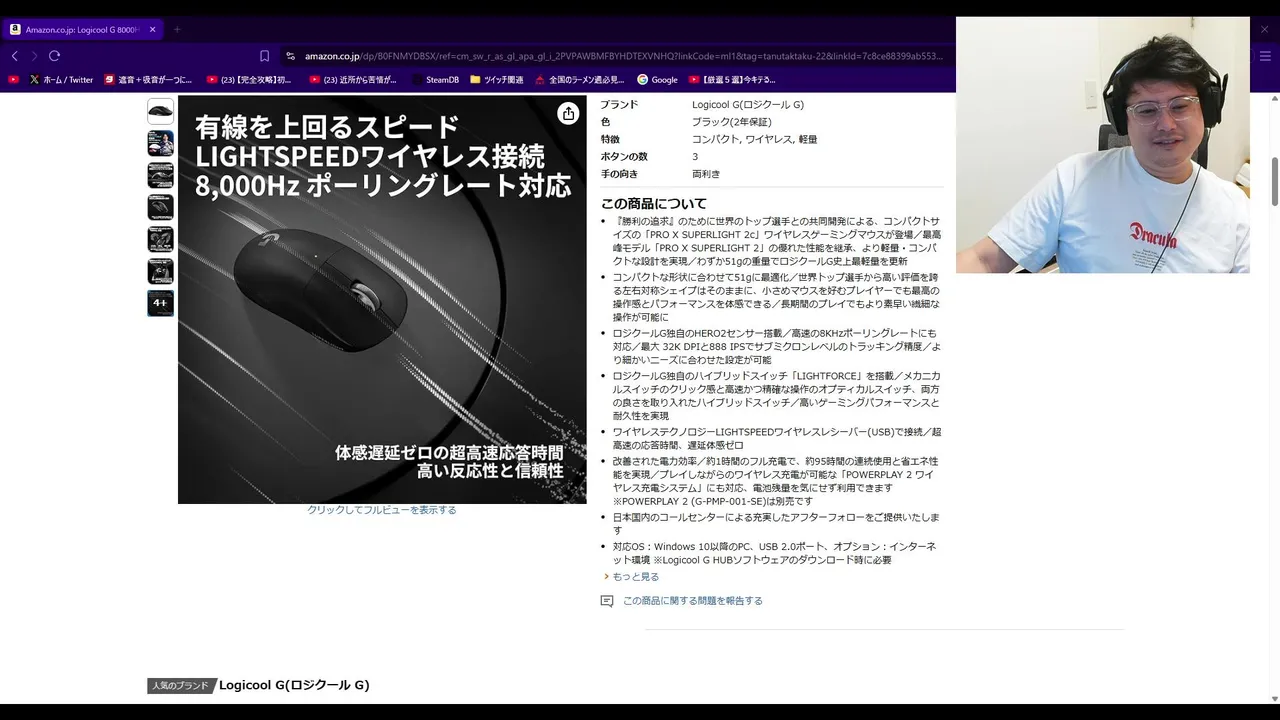Open the Logicool G(ロジクール G) brand heading
The image size is (1280, 720).
294,685
